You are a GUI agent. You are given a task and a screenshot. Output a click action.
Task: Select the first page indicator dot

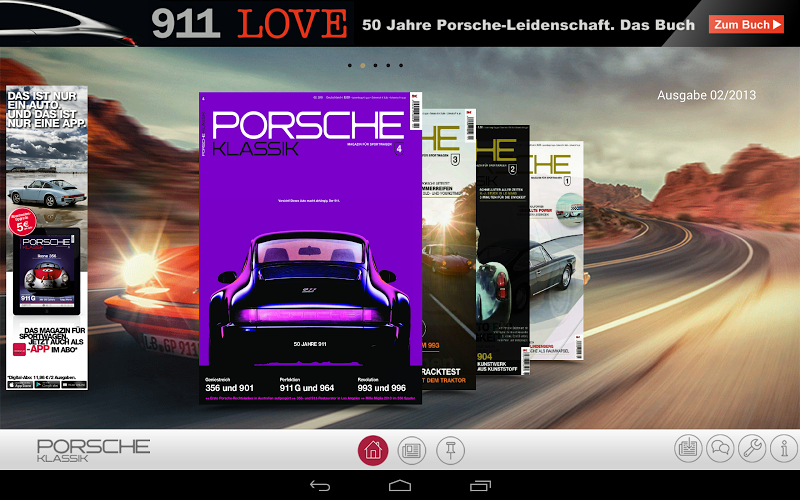349,65
